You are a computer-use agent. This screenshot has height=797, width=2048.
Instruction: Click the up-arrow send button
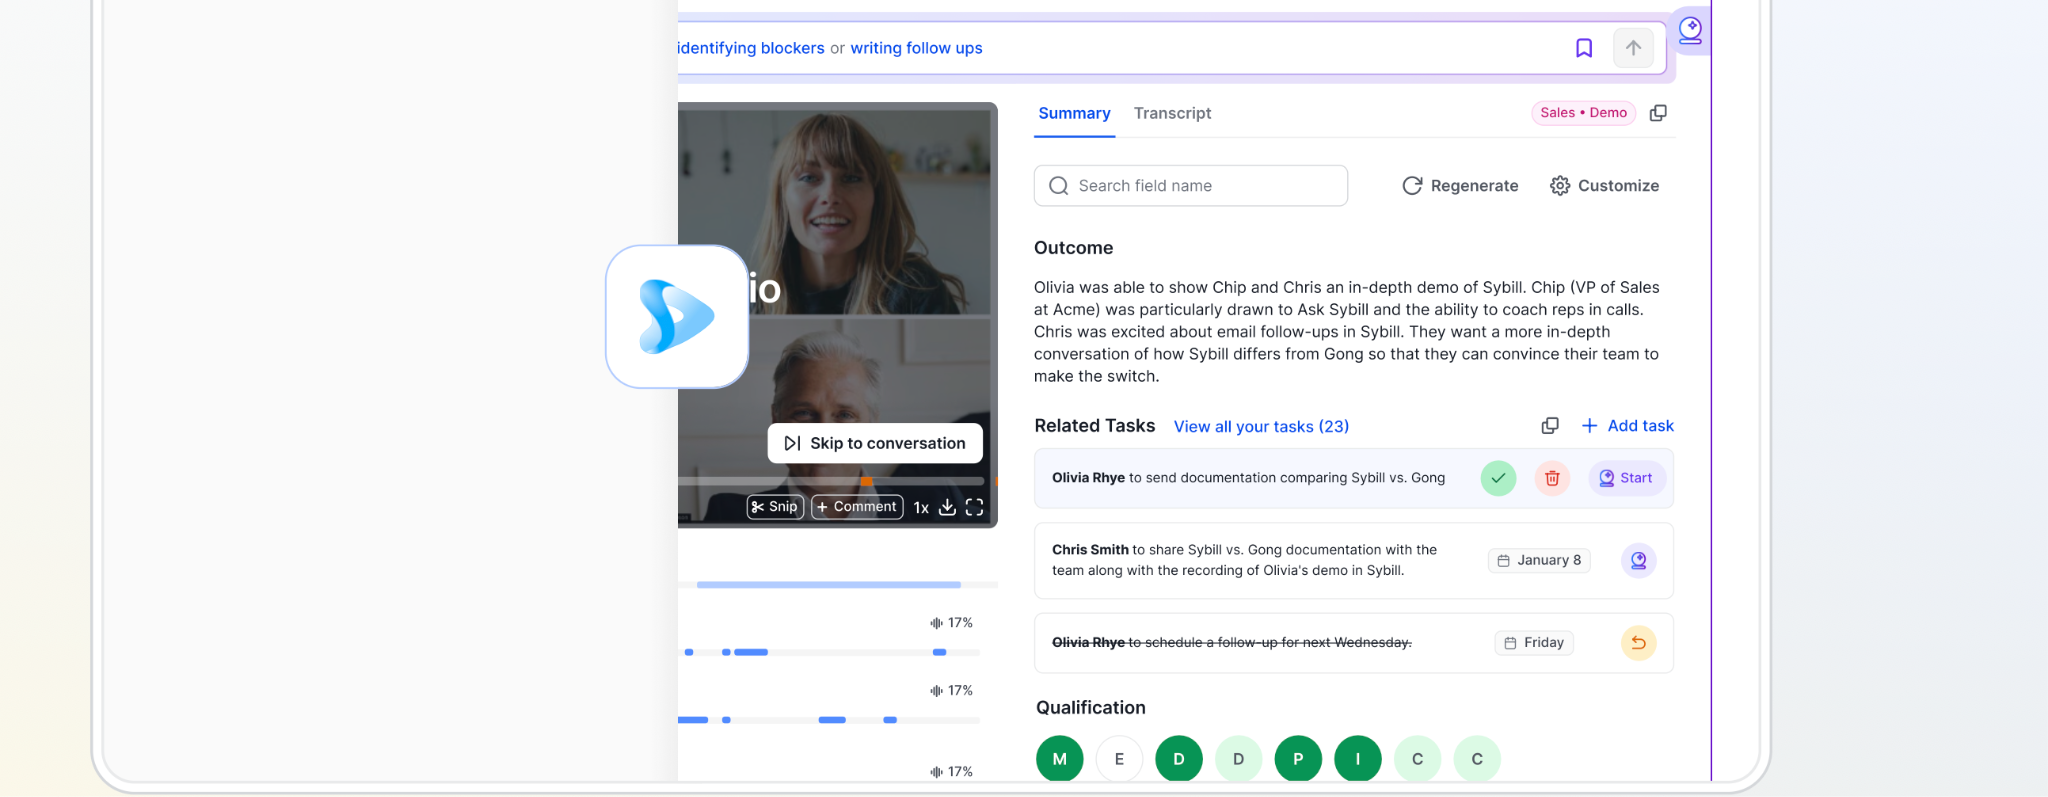pos(1633,48)
